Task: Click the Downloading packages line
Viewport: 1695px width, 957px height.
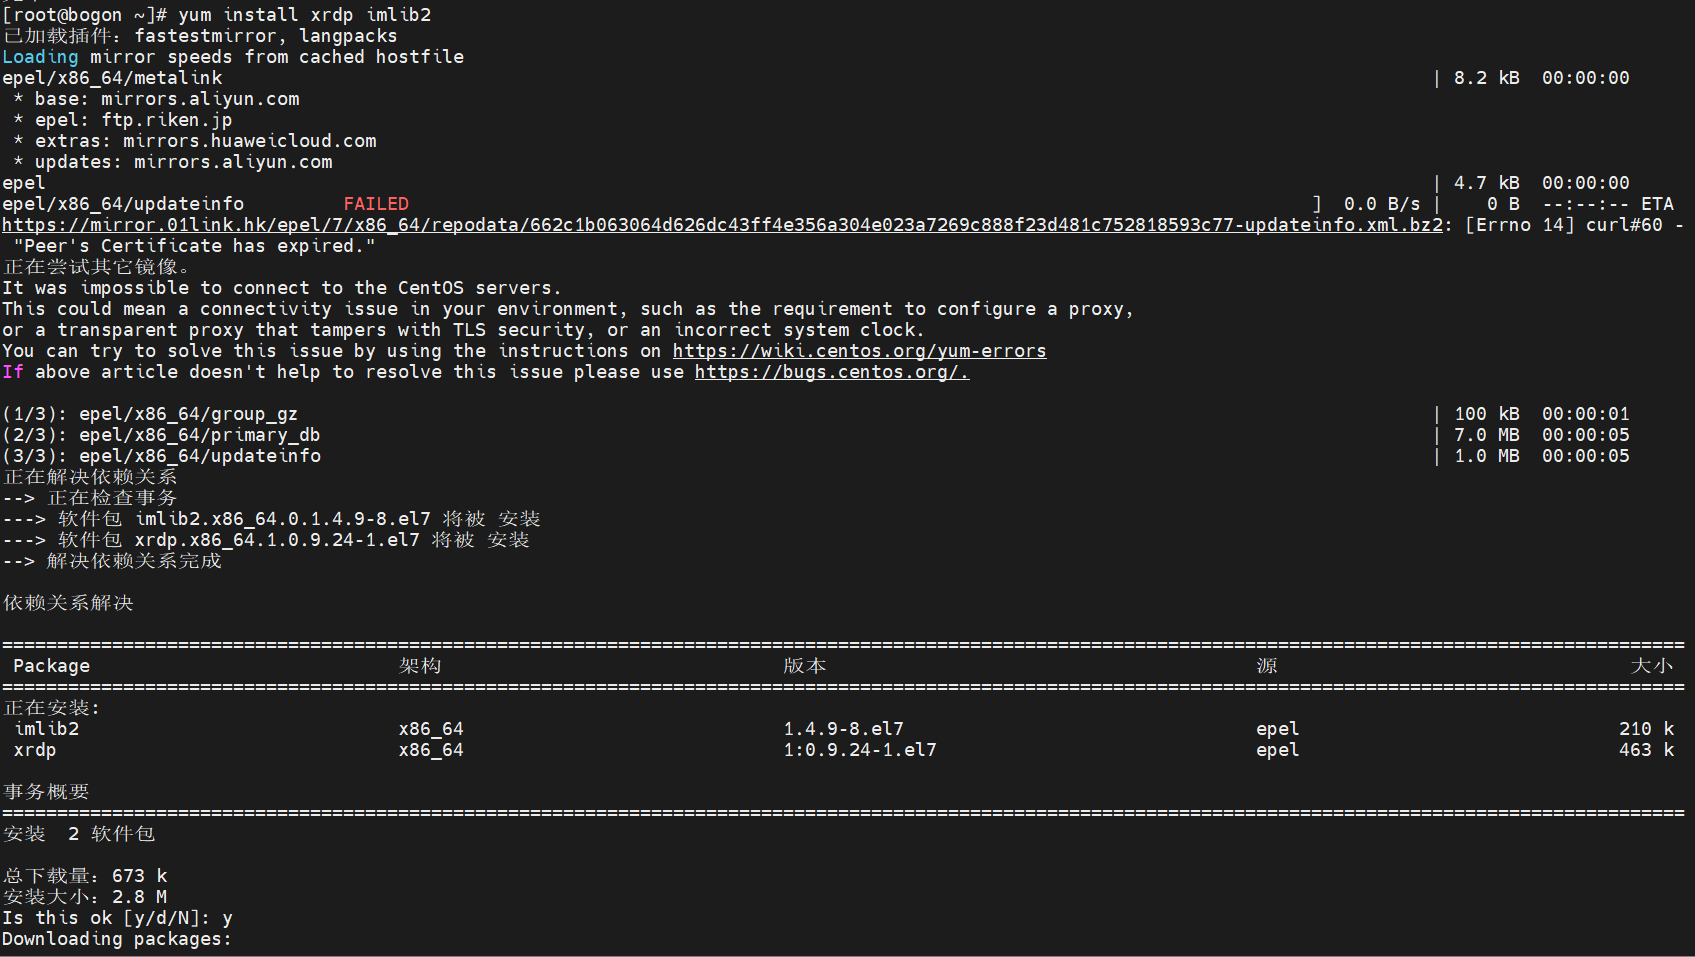Action: point(117,939)
